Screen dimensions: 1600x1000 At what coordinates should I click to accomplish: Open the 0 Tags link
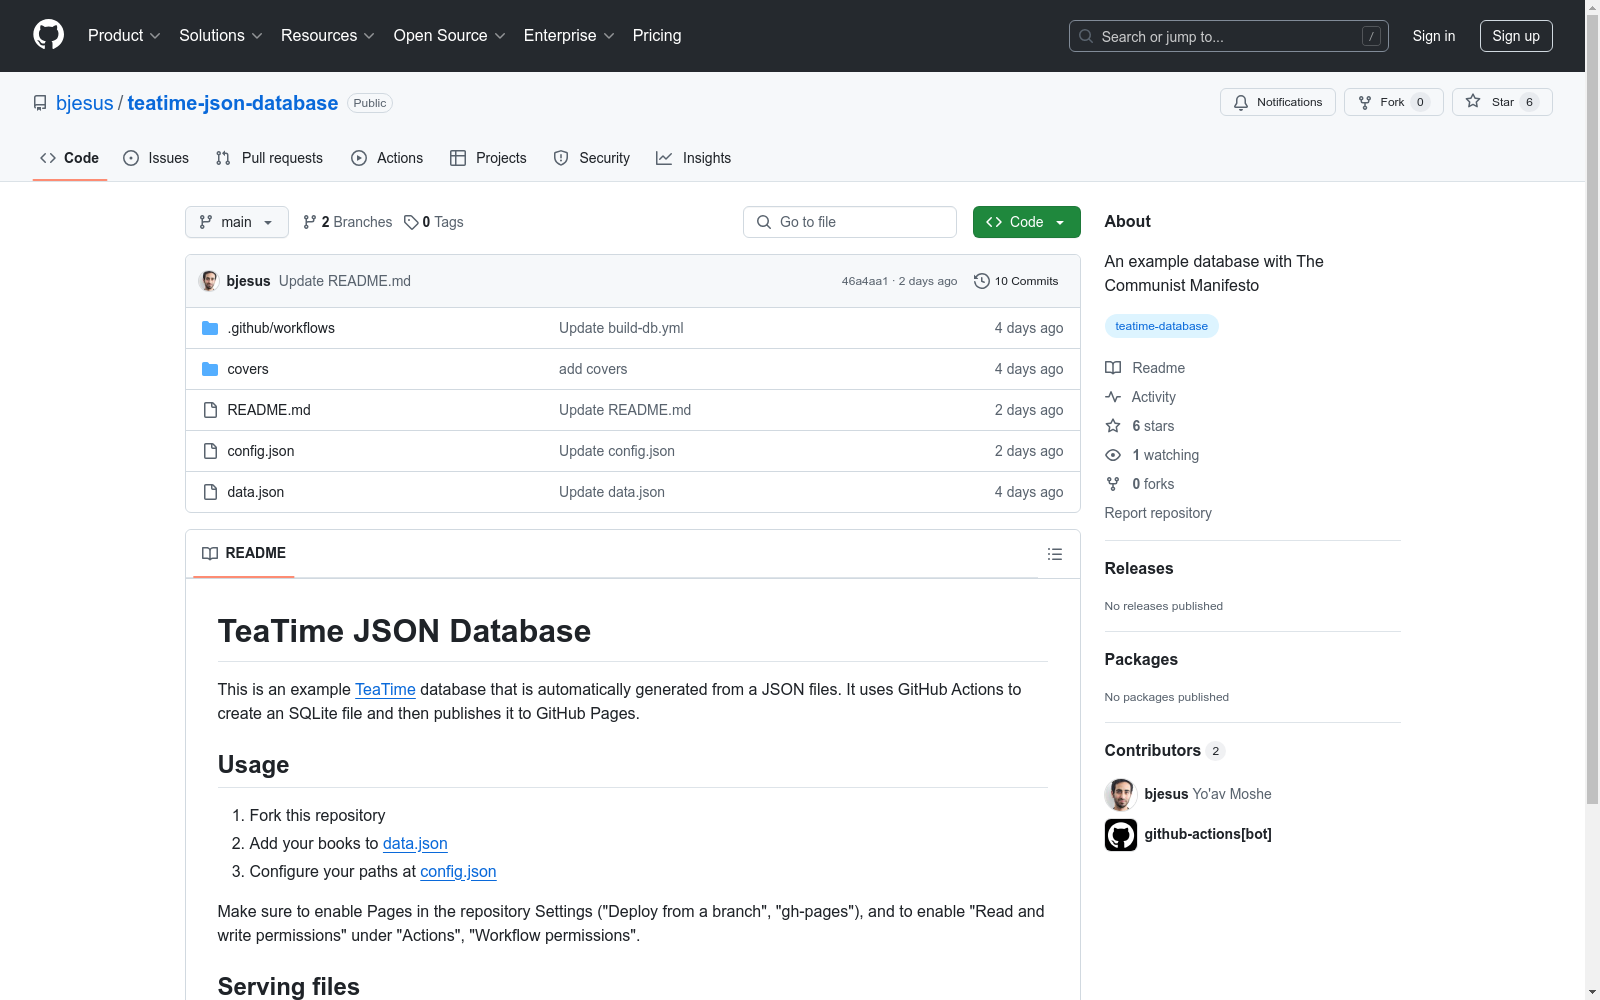tap(434, 222)
